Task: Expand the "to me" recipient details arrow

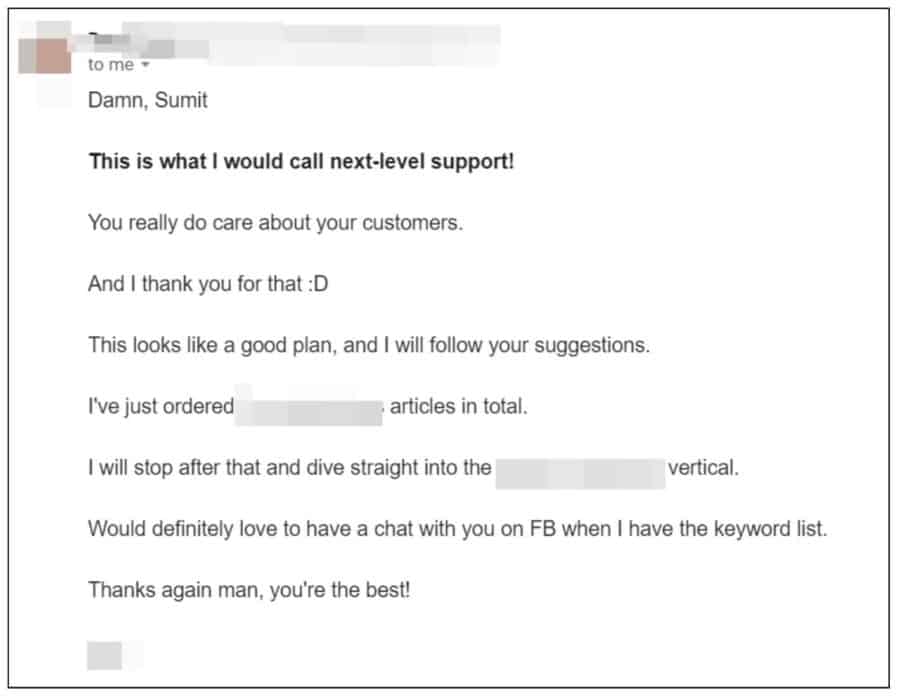Action: (x=146, y=65)
